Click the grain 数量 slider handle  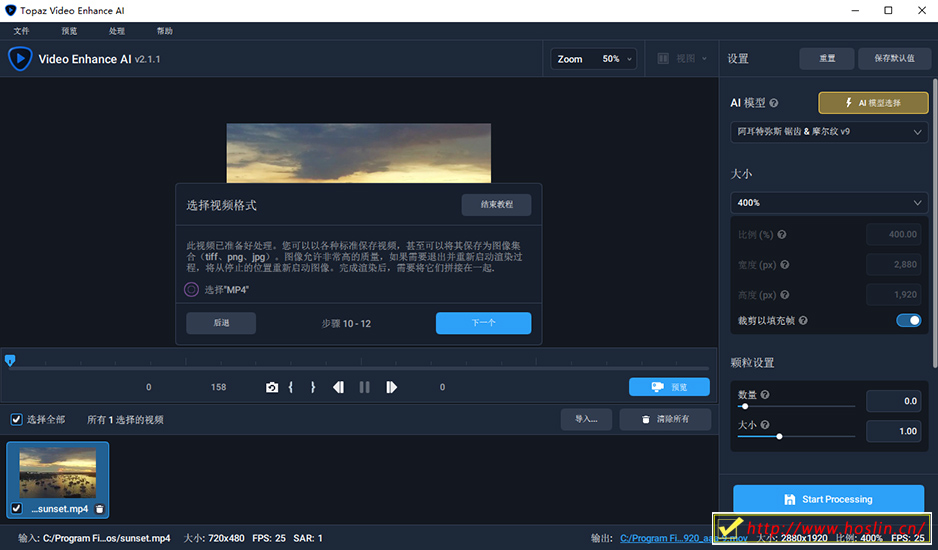pyautogui.click(x=745, y=406)
